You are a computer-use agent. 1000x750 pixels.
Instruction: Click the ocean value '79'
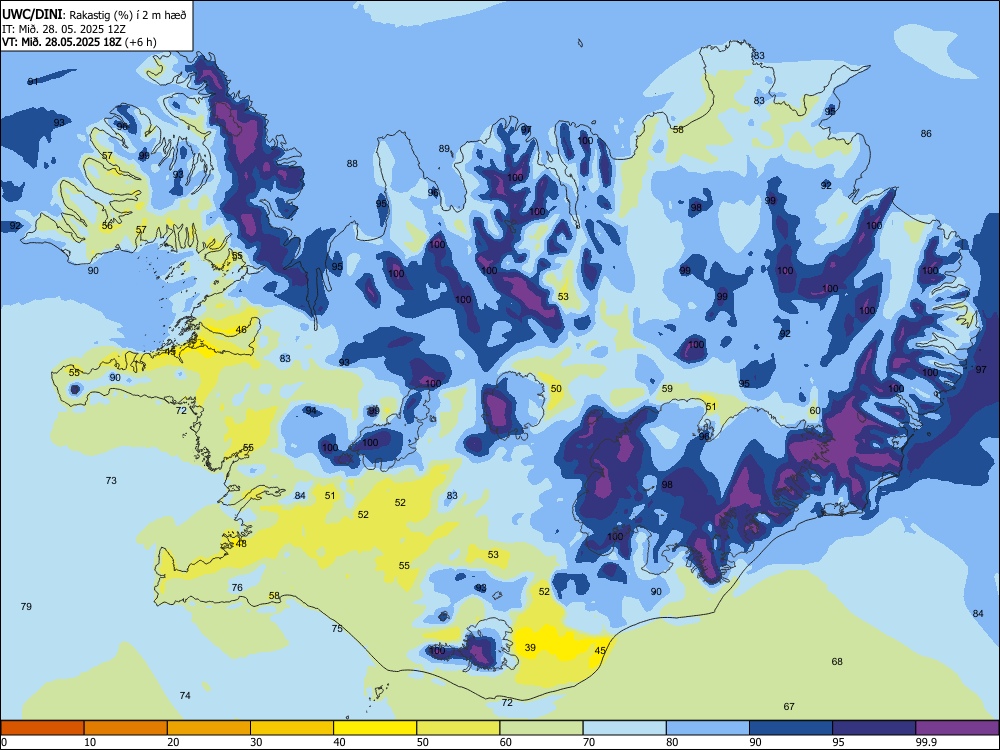point(26,606)
